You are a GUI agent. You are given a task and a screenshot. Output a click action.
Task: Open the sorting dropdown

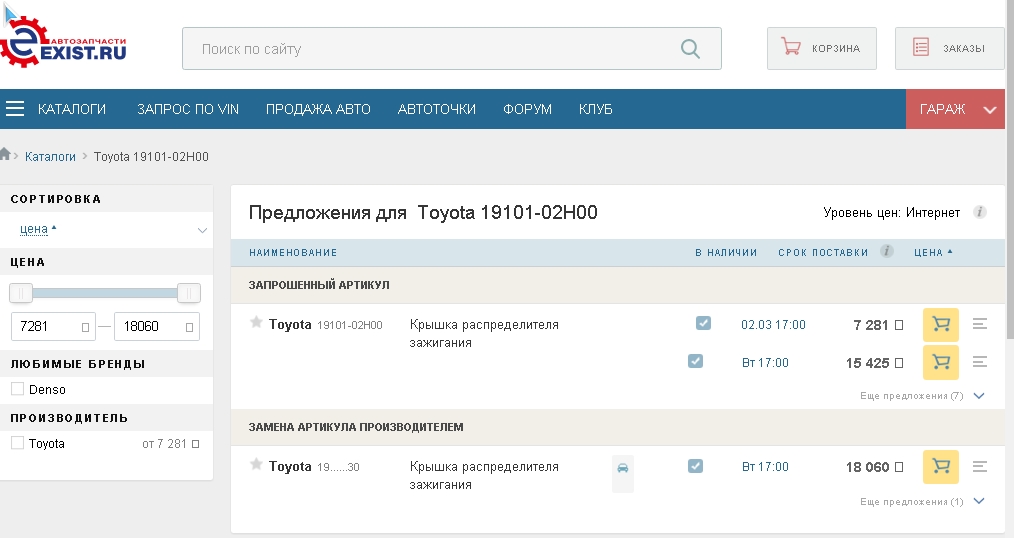coord(108,230)
